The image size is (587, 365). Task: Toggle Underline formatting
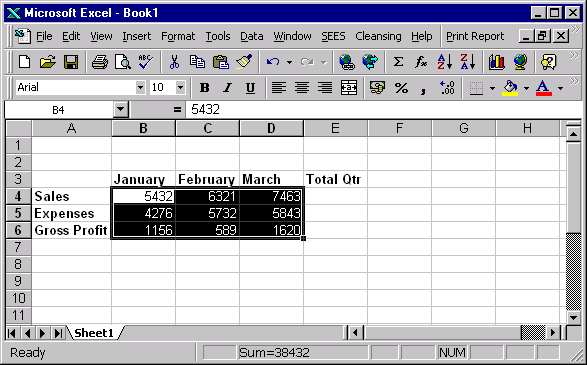pos(250,88)
